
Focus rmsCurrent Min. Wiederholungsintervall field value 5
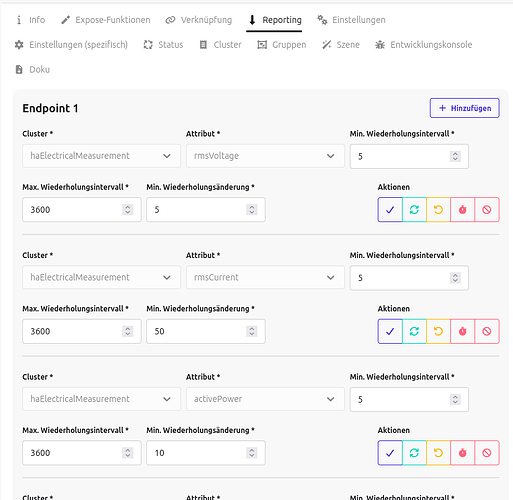pos(409,278)
